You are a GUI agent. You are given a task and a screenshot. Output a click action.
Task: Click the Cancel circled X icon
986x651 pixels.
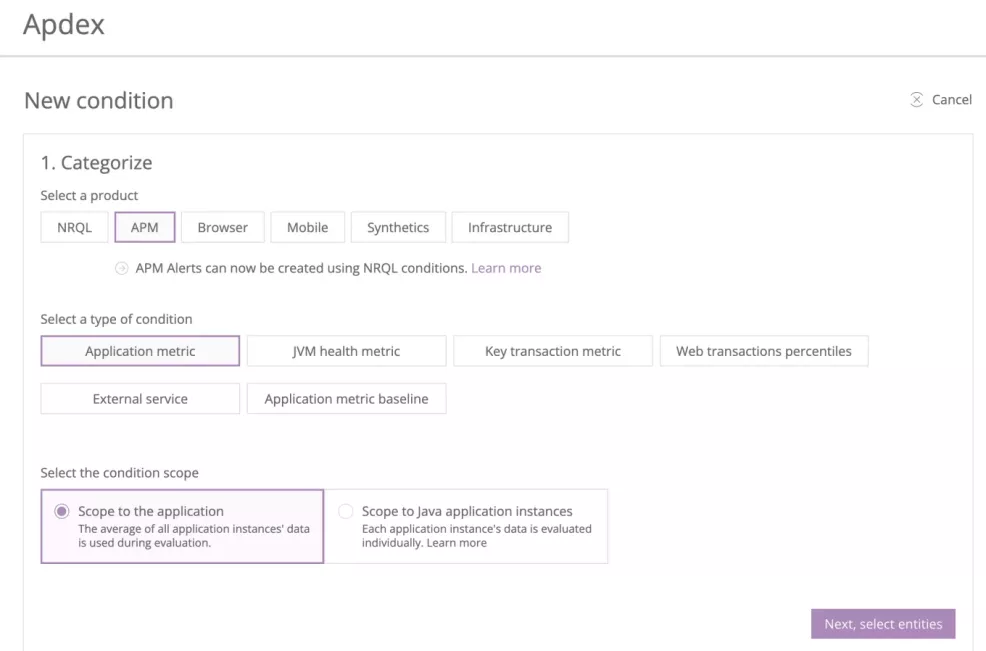coord(917,99)
